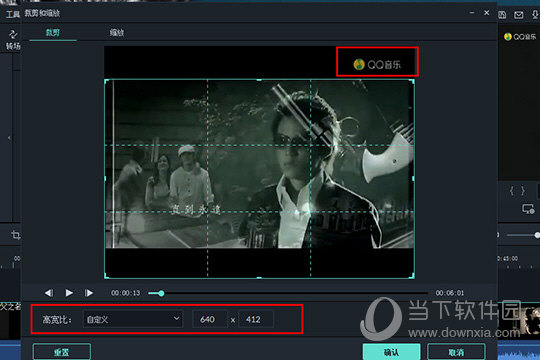Click the main window zoom slider handle

coord(537,235)
